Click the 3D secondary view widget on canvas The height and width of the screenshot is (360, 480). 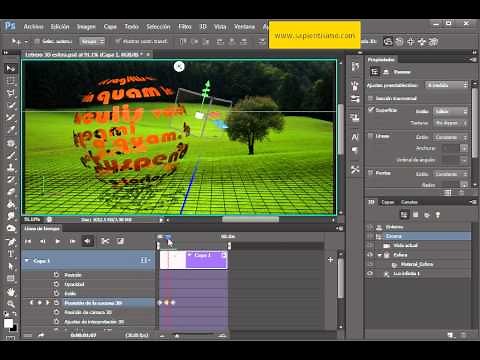179,67
